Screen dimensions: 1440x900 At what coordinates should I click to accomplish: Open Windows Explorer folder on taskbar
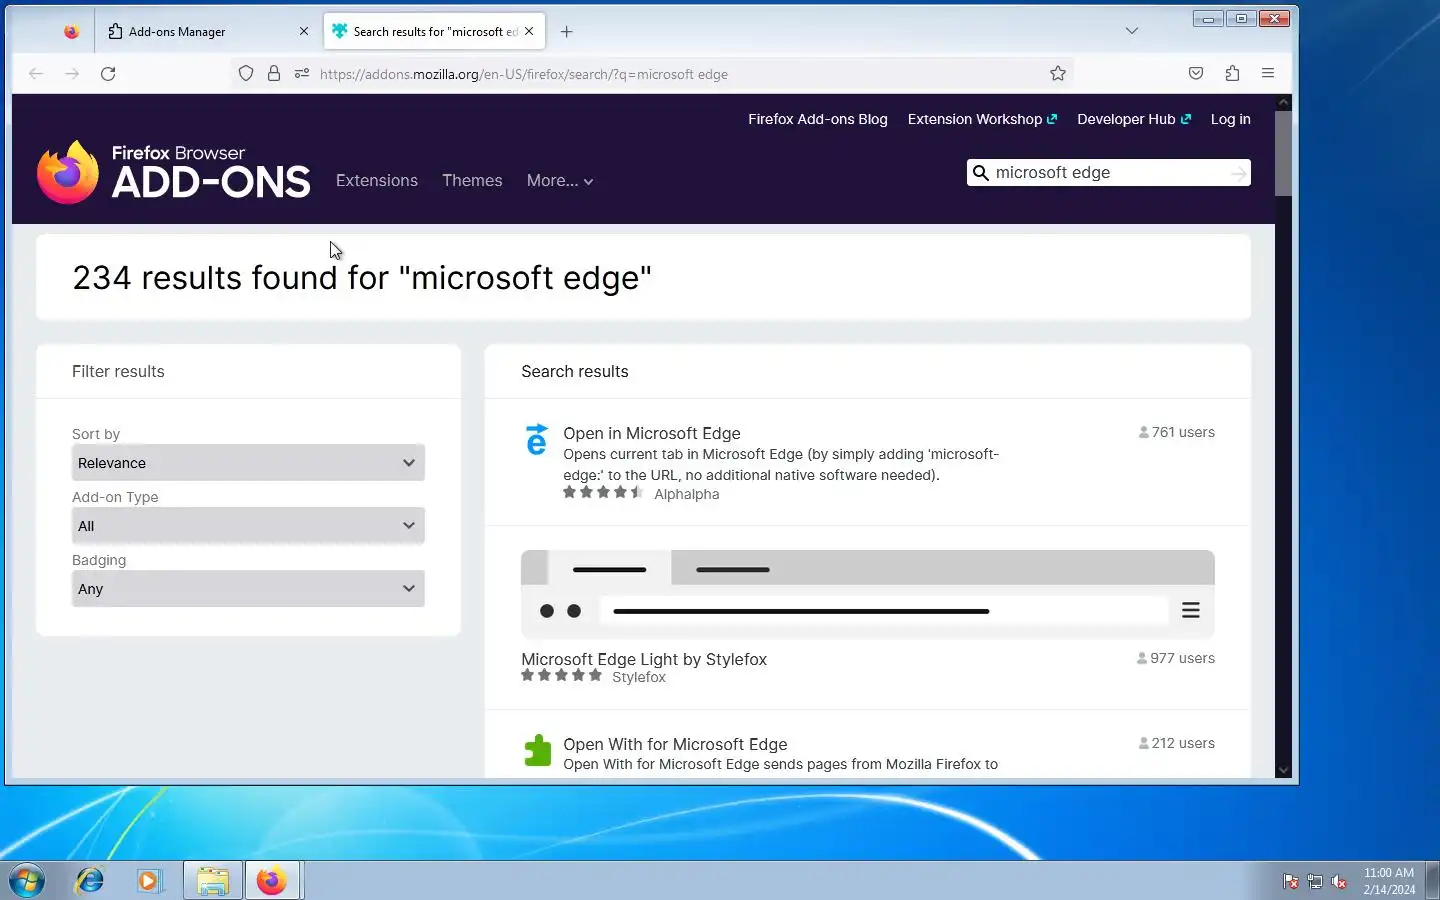pos(212,881)
